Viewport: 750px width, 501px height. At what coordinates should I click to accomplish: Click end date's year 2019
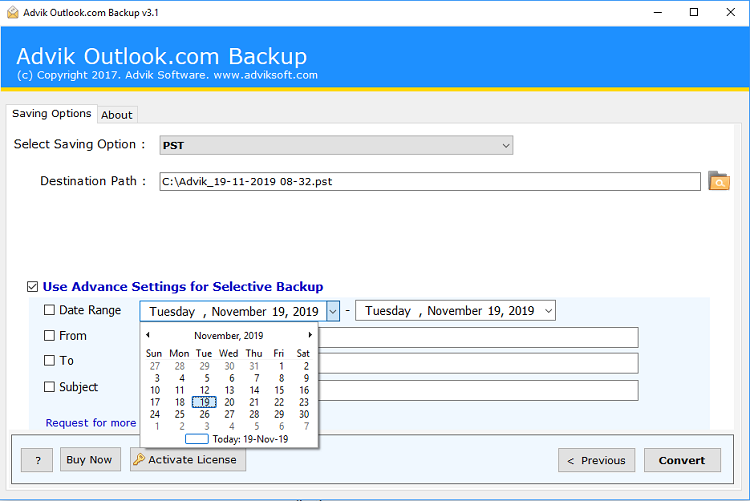click(521, 311)
